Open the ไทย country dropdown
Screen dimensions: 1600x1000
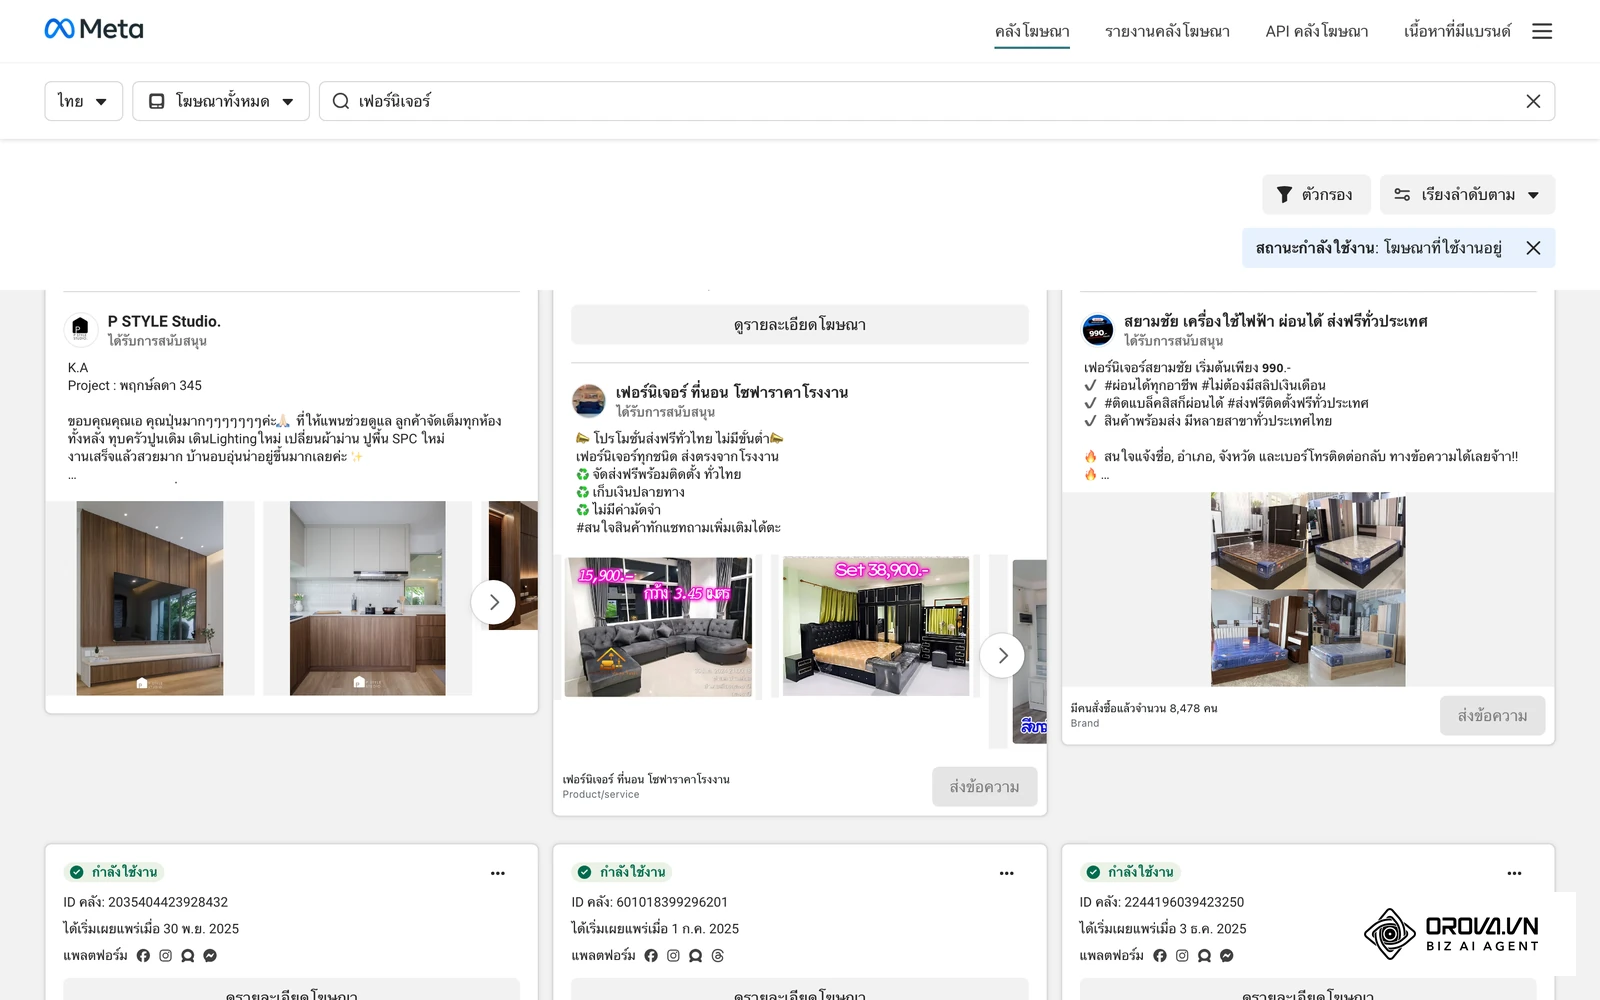tap(83, 101)
